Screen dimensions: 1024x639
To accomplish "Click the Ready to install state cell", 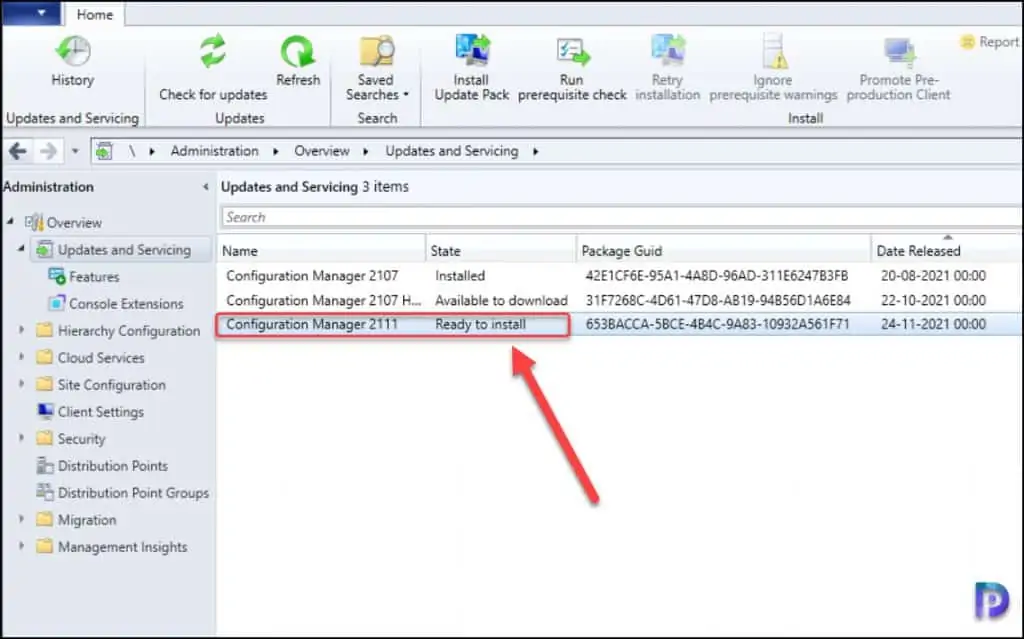I will (x=481, y=324).
